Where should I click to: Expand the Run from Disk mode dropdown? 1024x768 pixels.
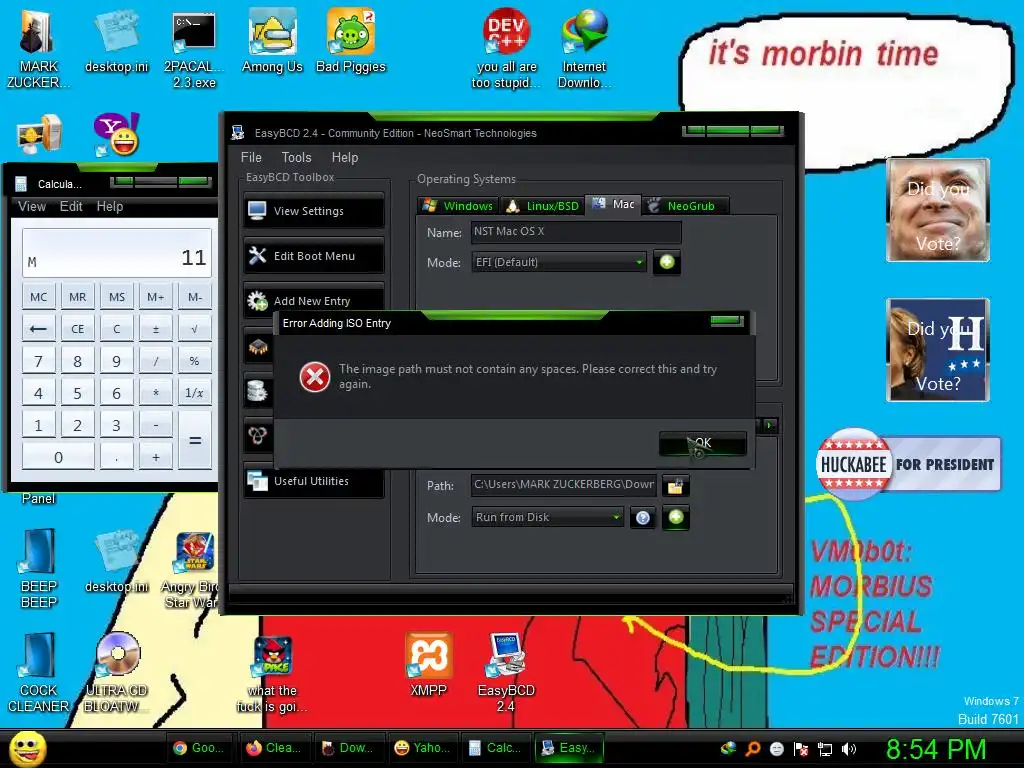pyautogui.click(x=547, y=517)
